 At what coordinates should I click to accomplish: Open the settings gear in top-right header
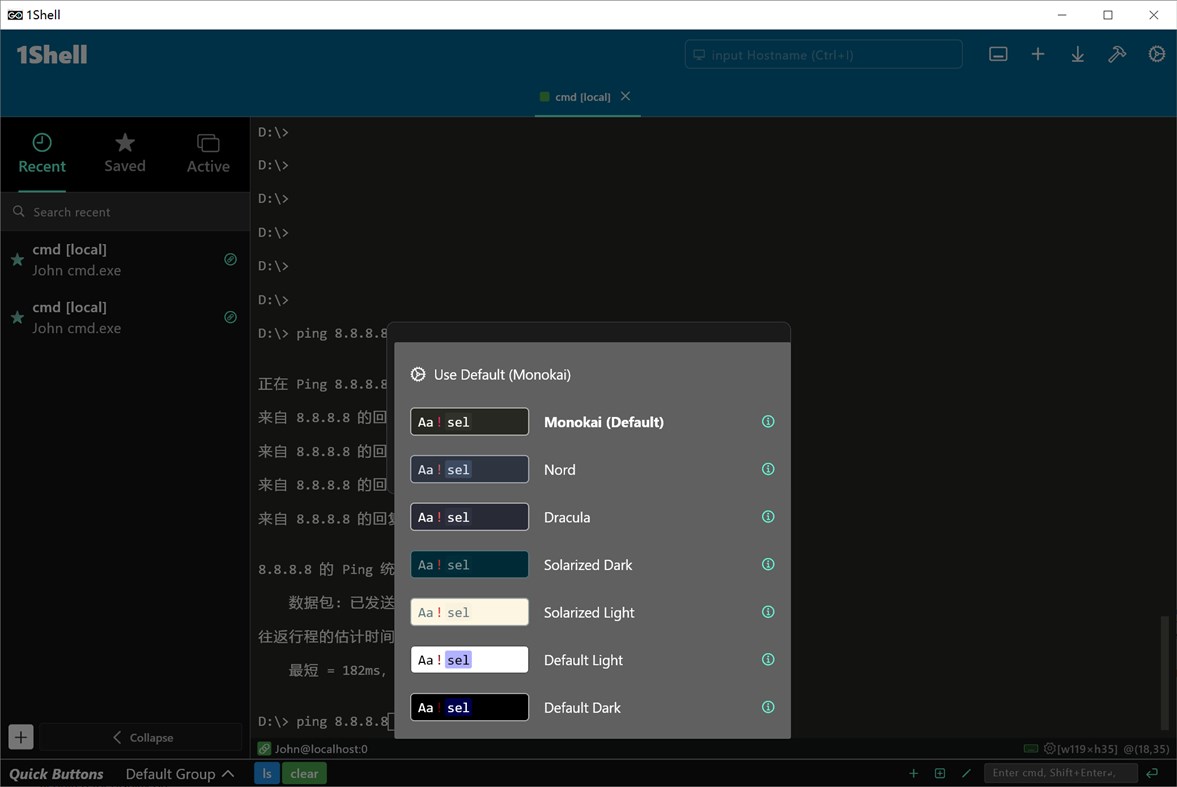[1157, 54]
